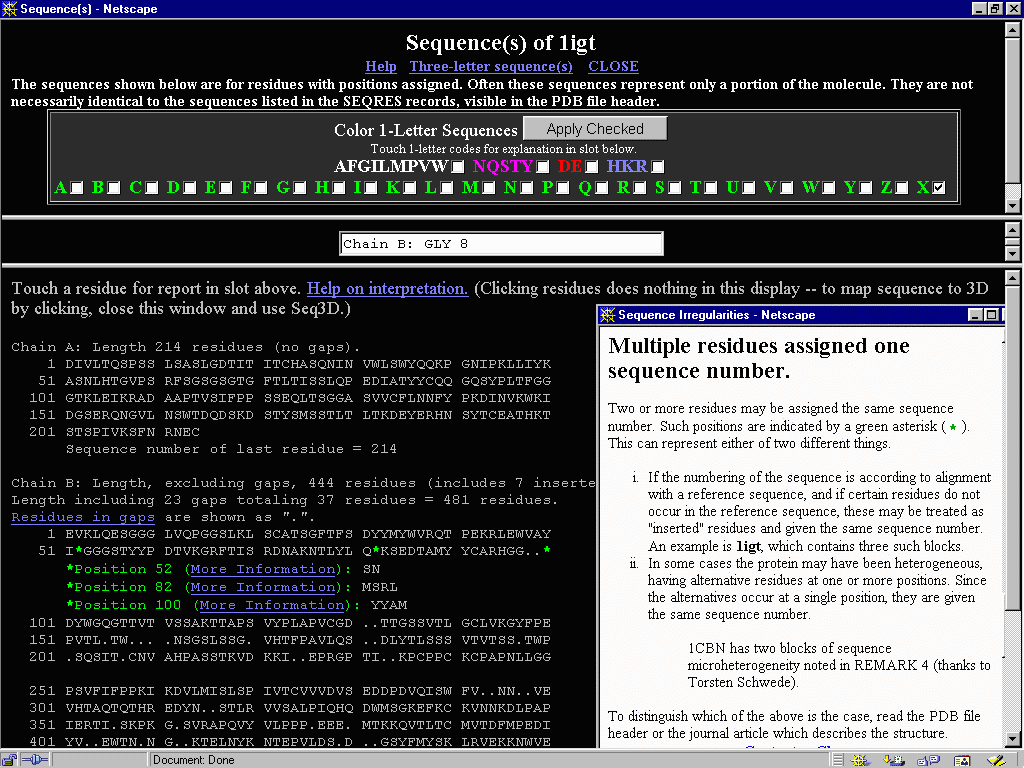This screenshot has width=1024, height=768.
Task: Enable the NQSTY residue group checkbox
Action: tap(543, 167)
